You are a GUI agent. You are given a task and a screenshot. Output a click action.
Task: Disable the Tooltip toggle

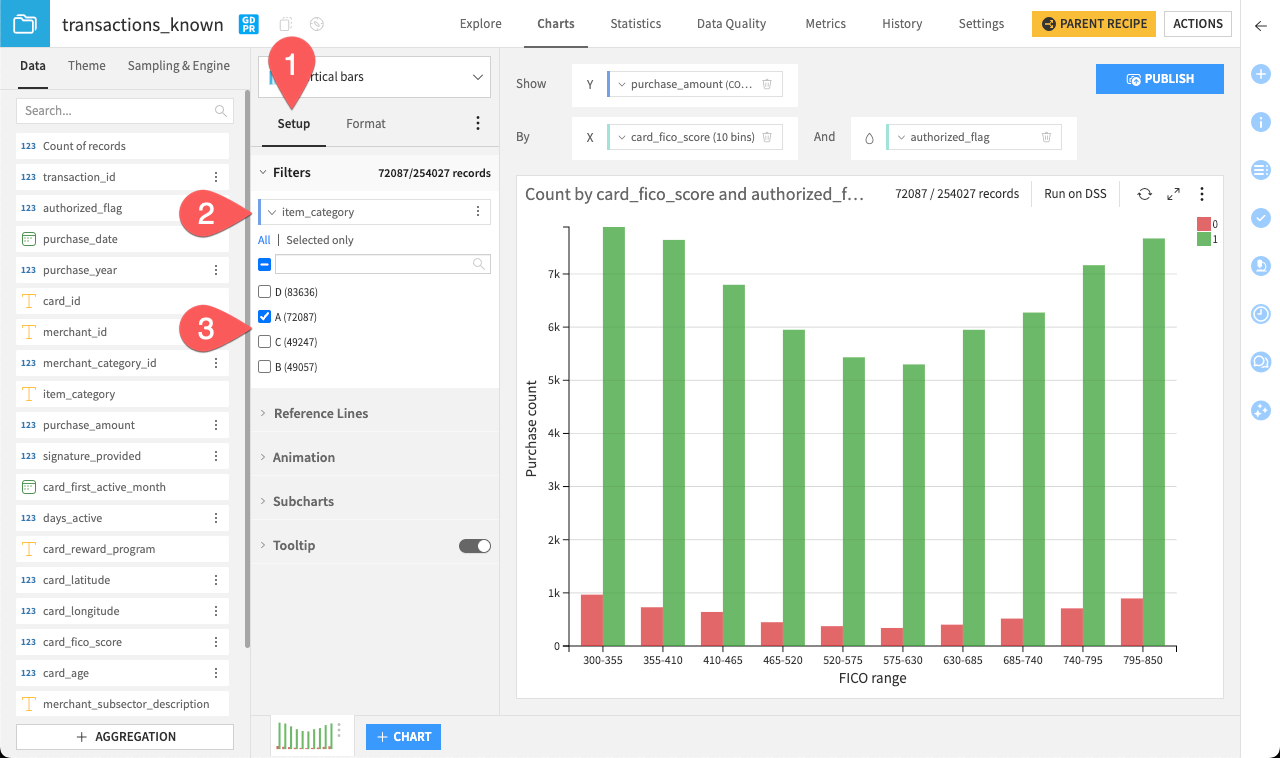[x=474, y=545]
